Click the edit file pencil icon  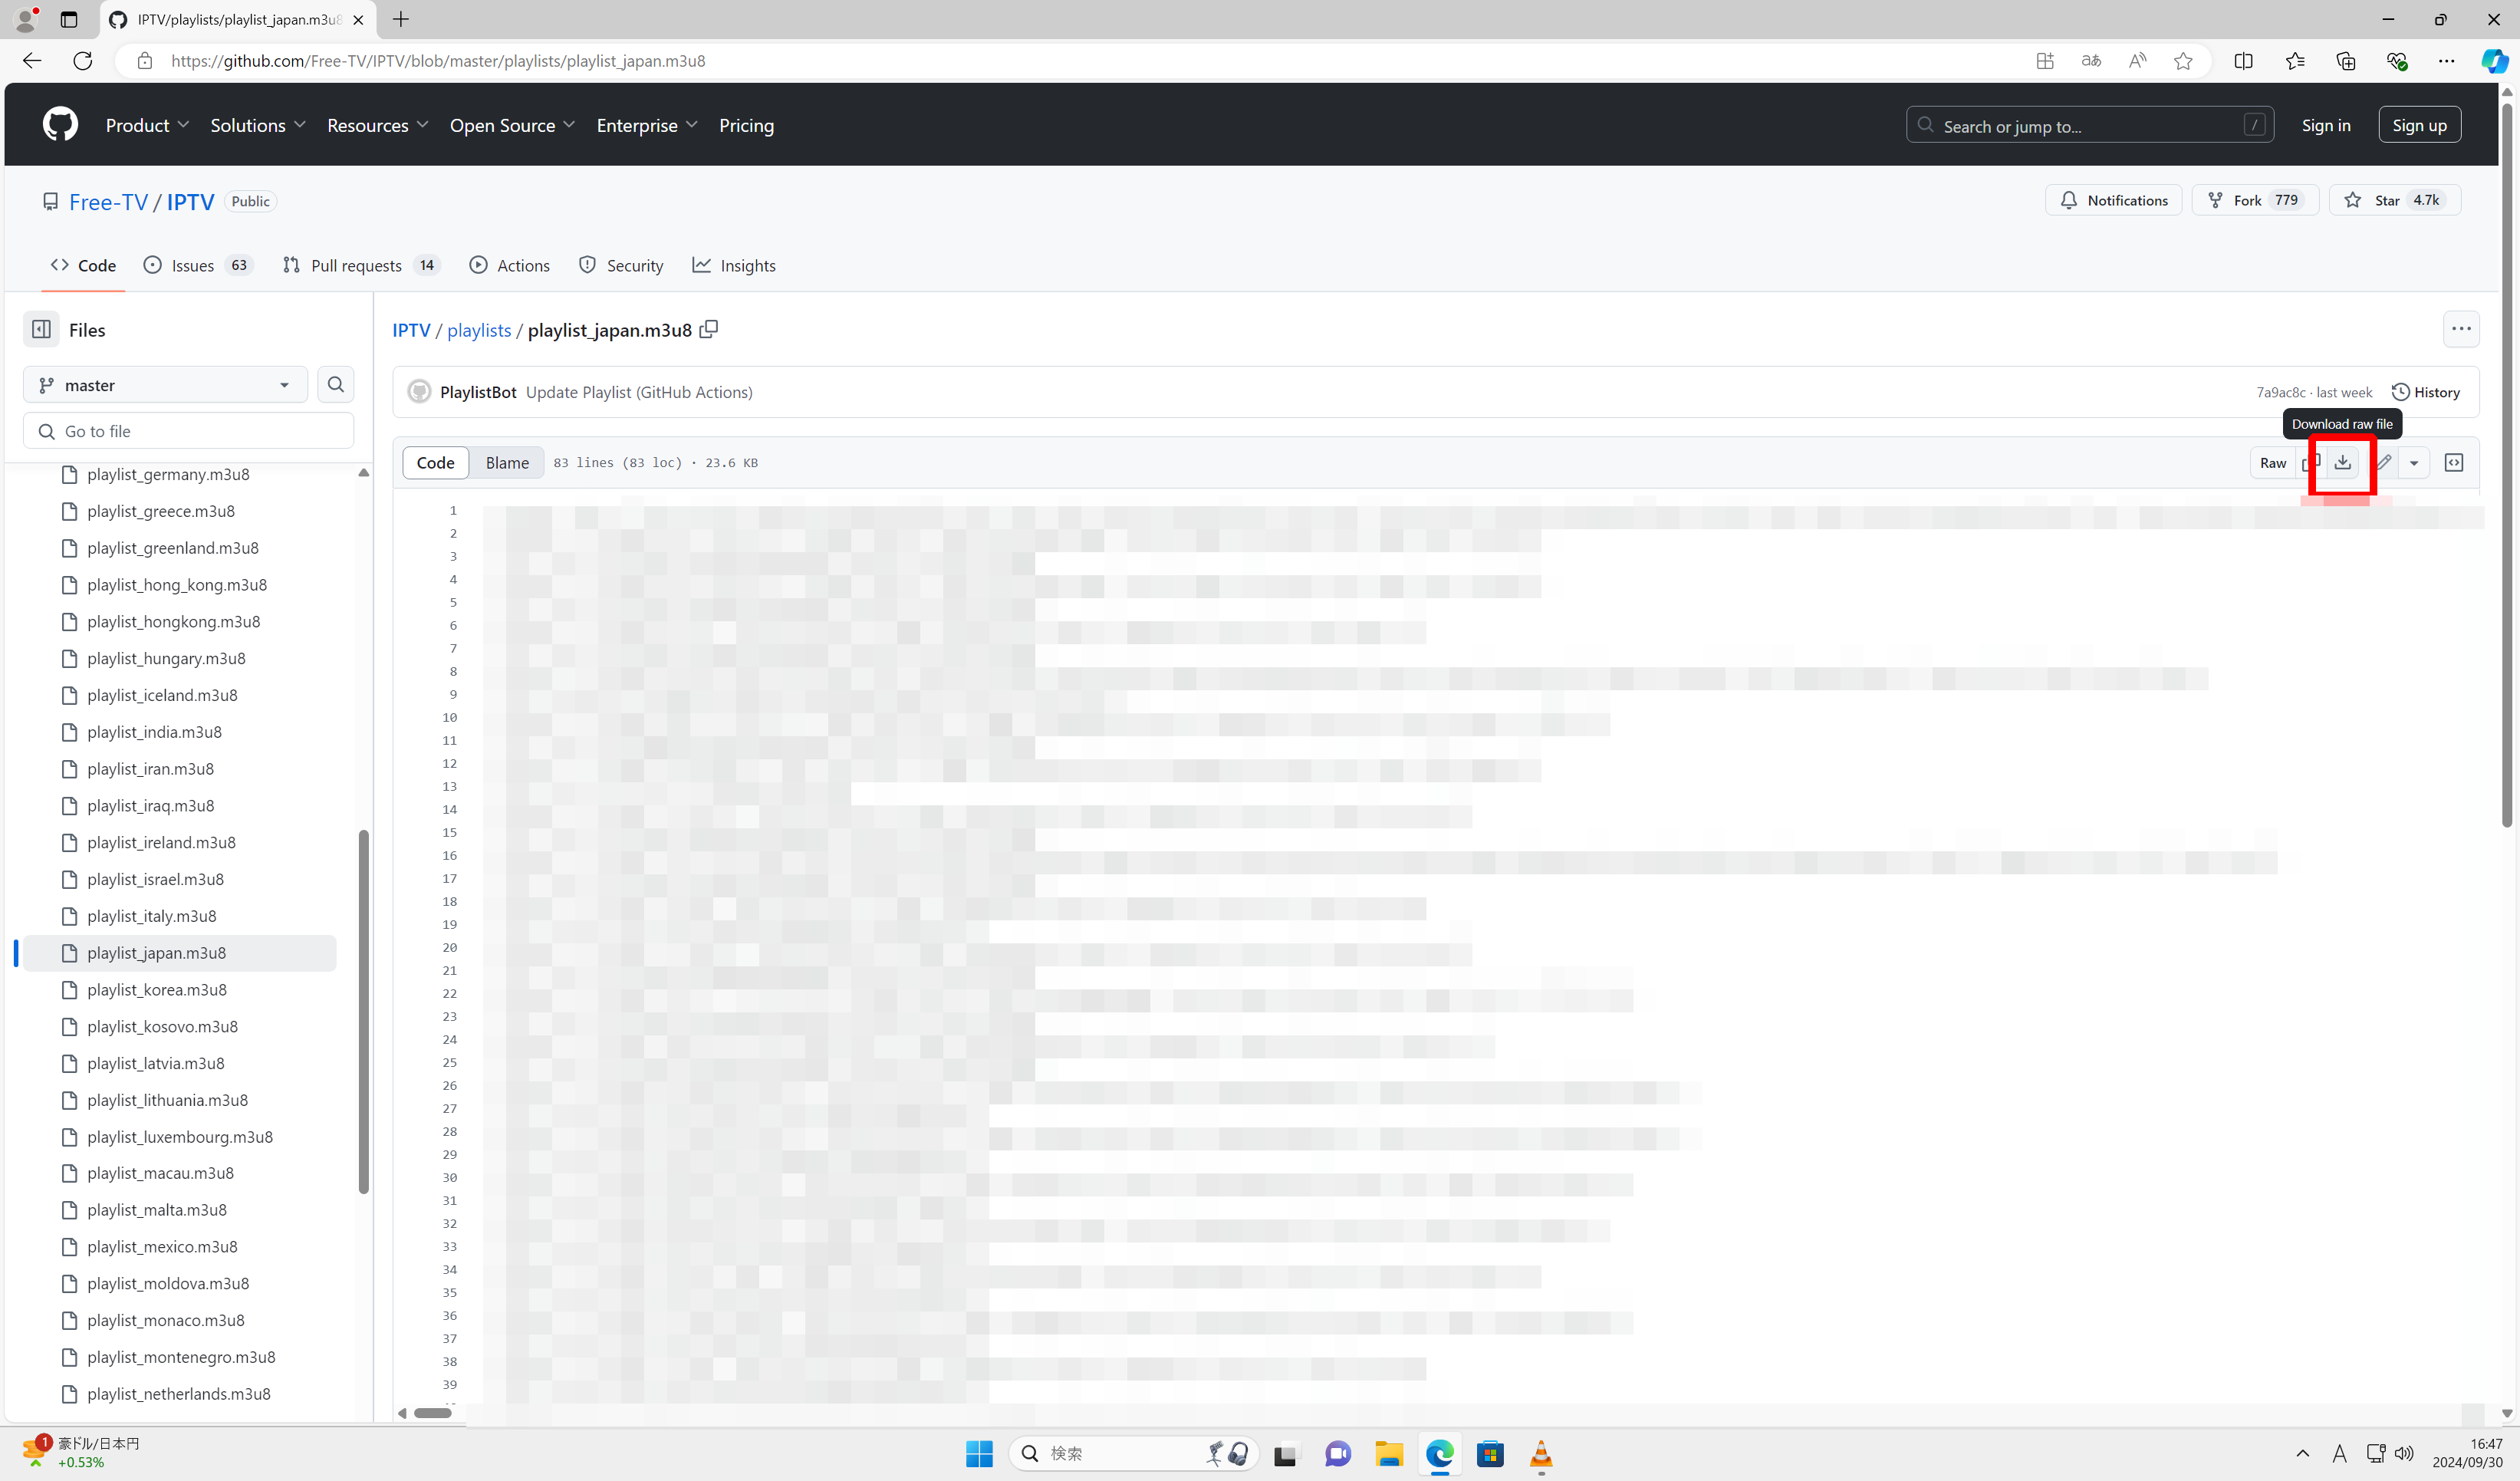click(2385, 462)
